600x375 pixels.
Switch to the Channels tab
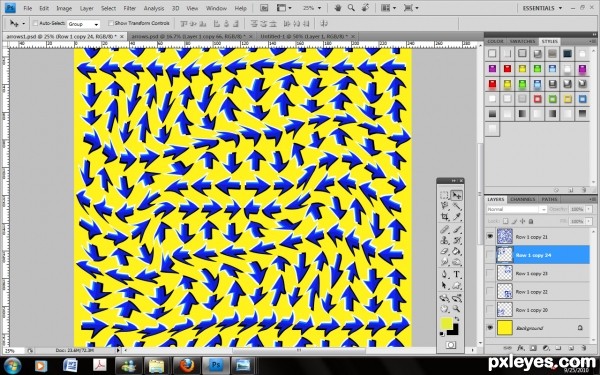pos(522,199)
